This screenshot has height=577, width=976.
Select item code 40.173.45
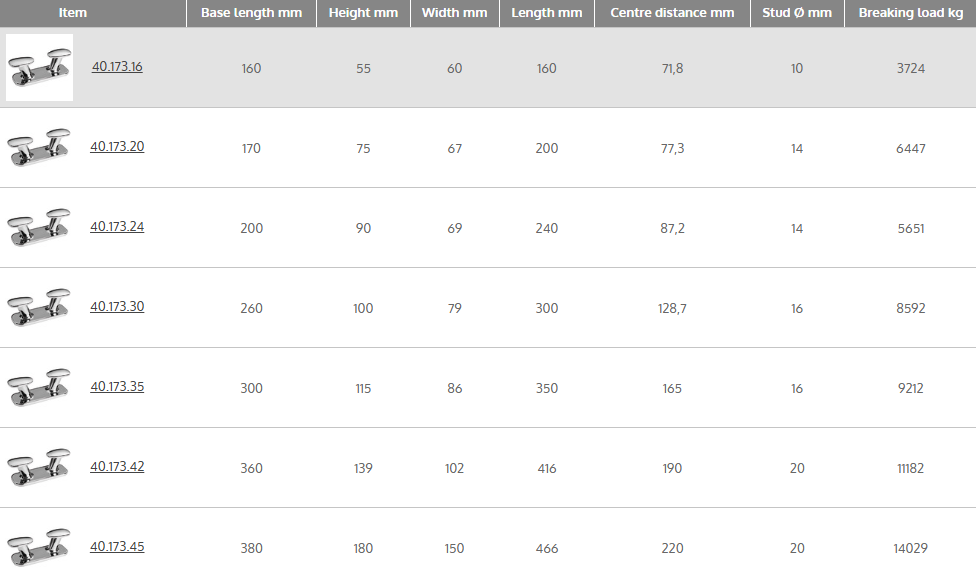point(117,547)
